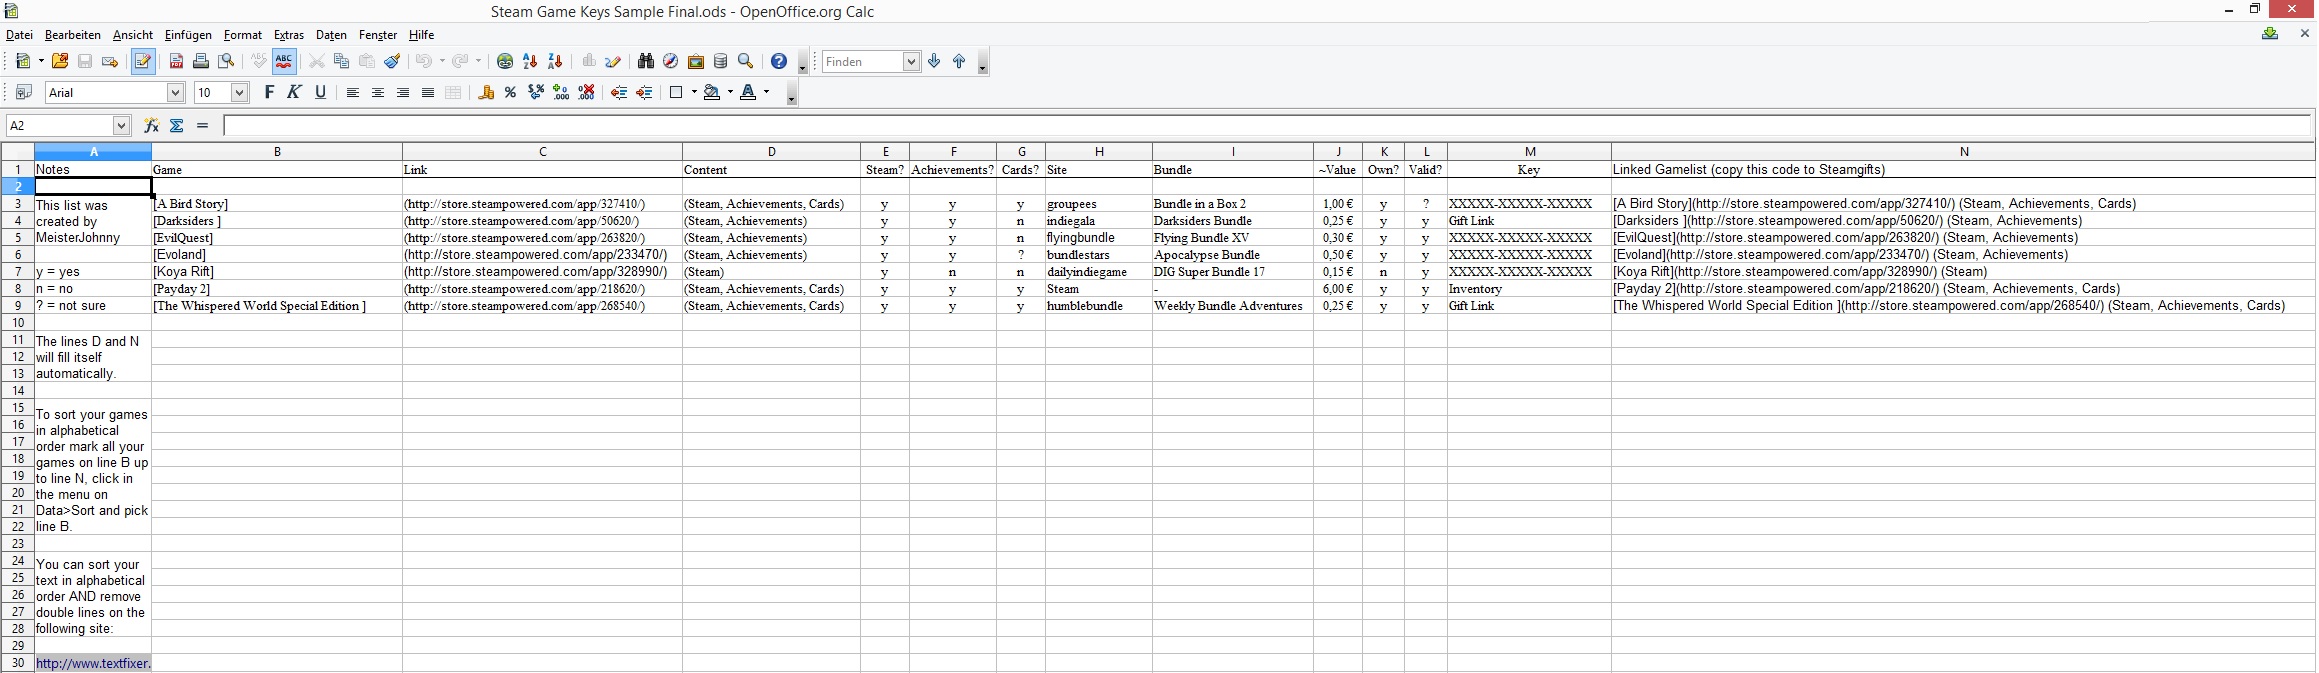This screenshot has width=2319, height=673.
Task: Justify cell text
Action: point(428,93)
